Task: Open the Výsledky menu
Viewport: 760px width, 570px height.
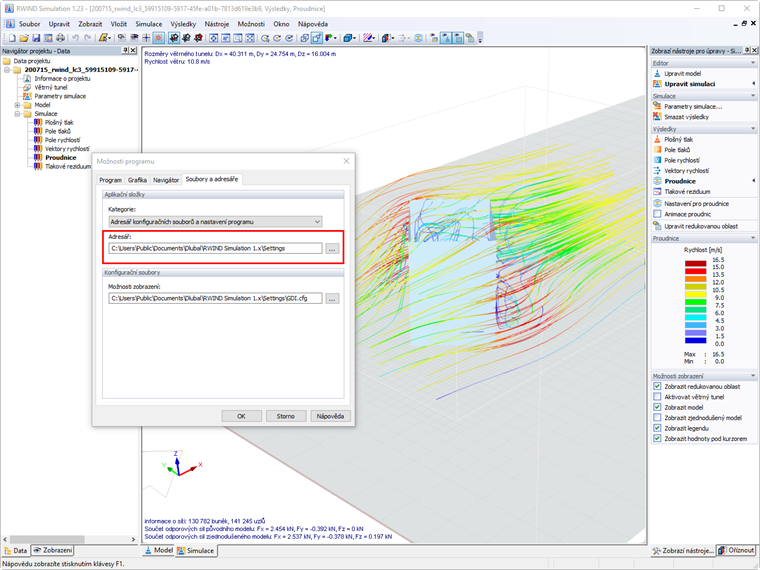Action: tap(183, 24)
